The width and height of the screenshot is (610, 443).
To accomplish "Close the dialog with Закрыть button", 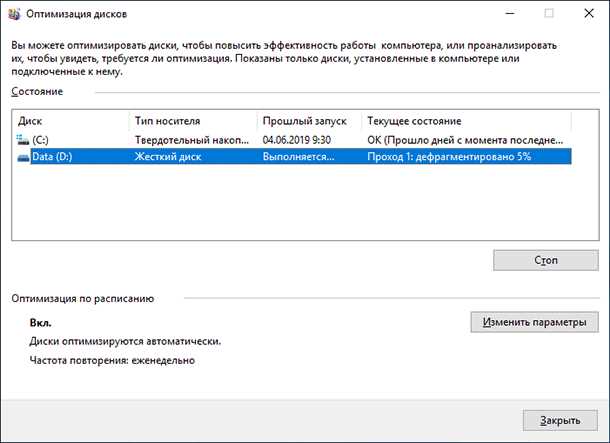I will click(x=560, y=420).
